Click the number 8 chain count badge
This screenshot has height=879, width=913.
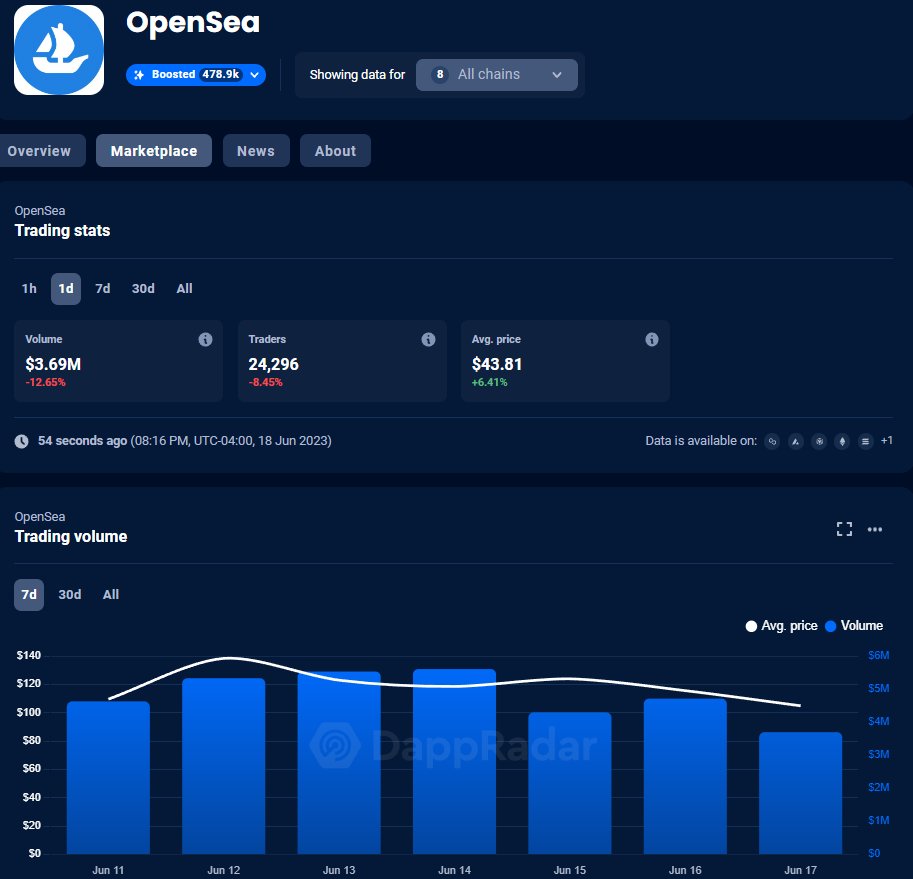pyautogui.click(x=440, y=75)
